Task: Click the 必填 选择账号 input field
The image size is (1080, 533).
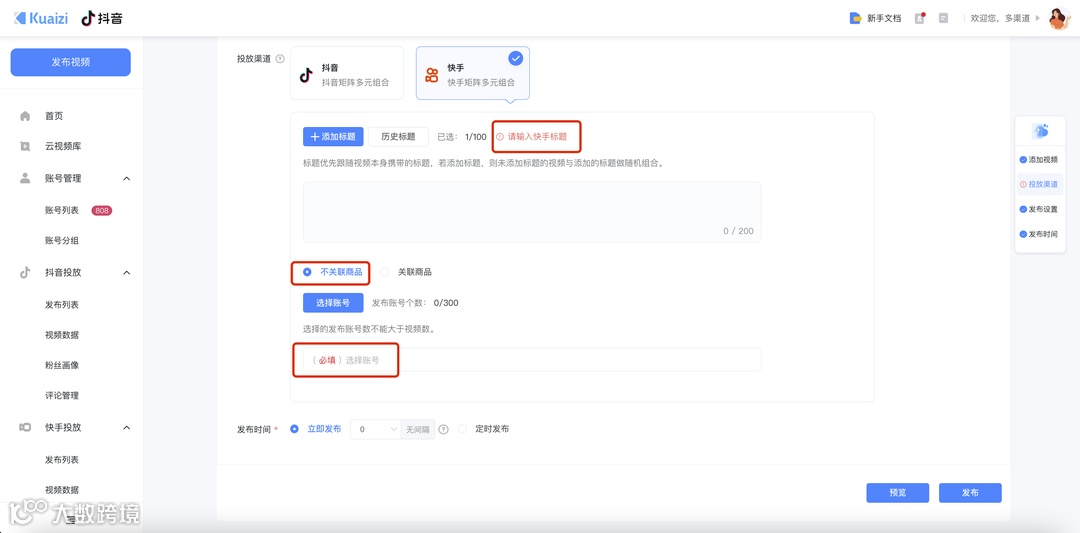Action: (532, 359)
